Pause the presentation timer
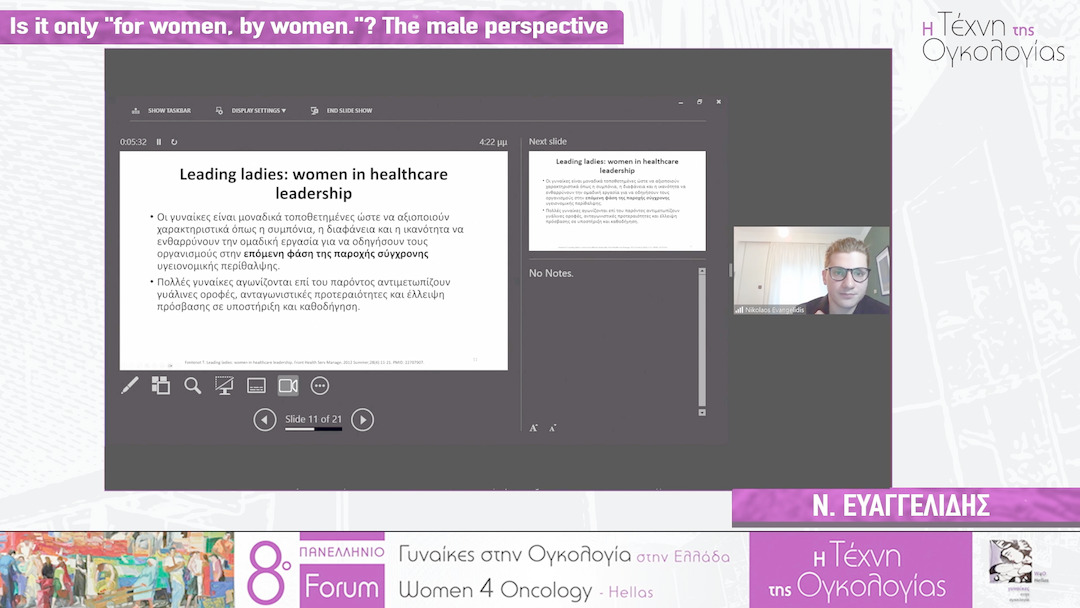 [158, 141]
